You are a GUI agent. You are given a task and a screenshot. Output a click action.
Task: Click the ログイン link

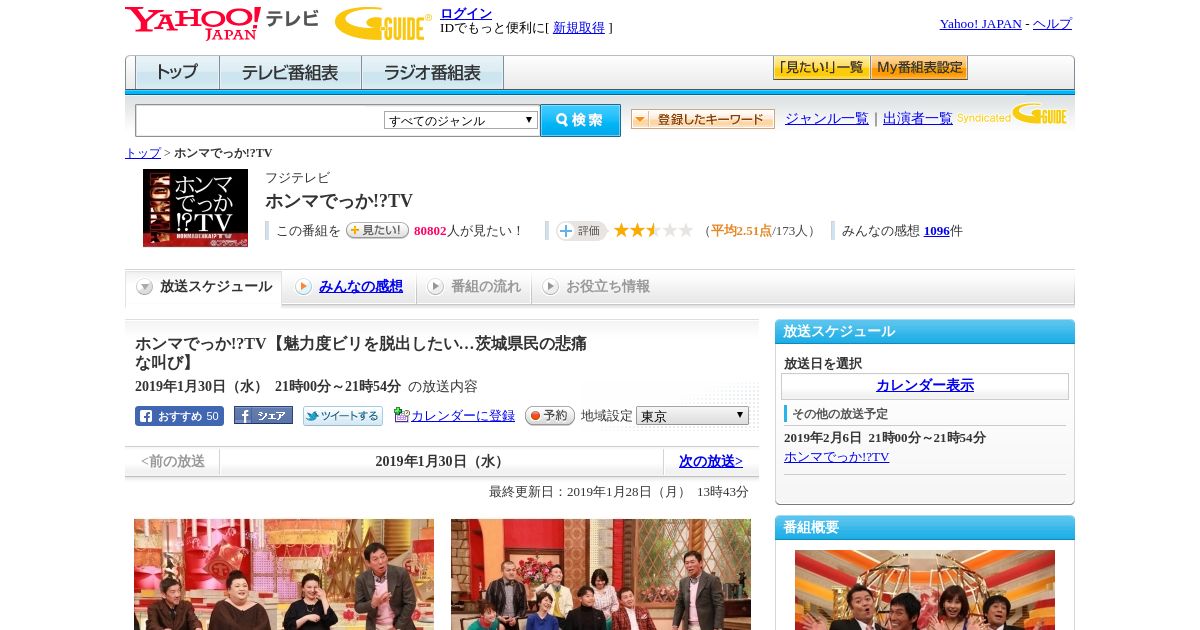[466, 13]
